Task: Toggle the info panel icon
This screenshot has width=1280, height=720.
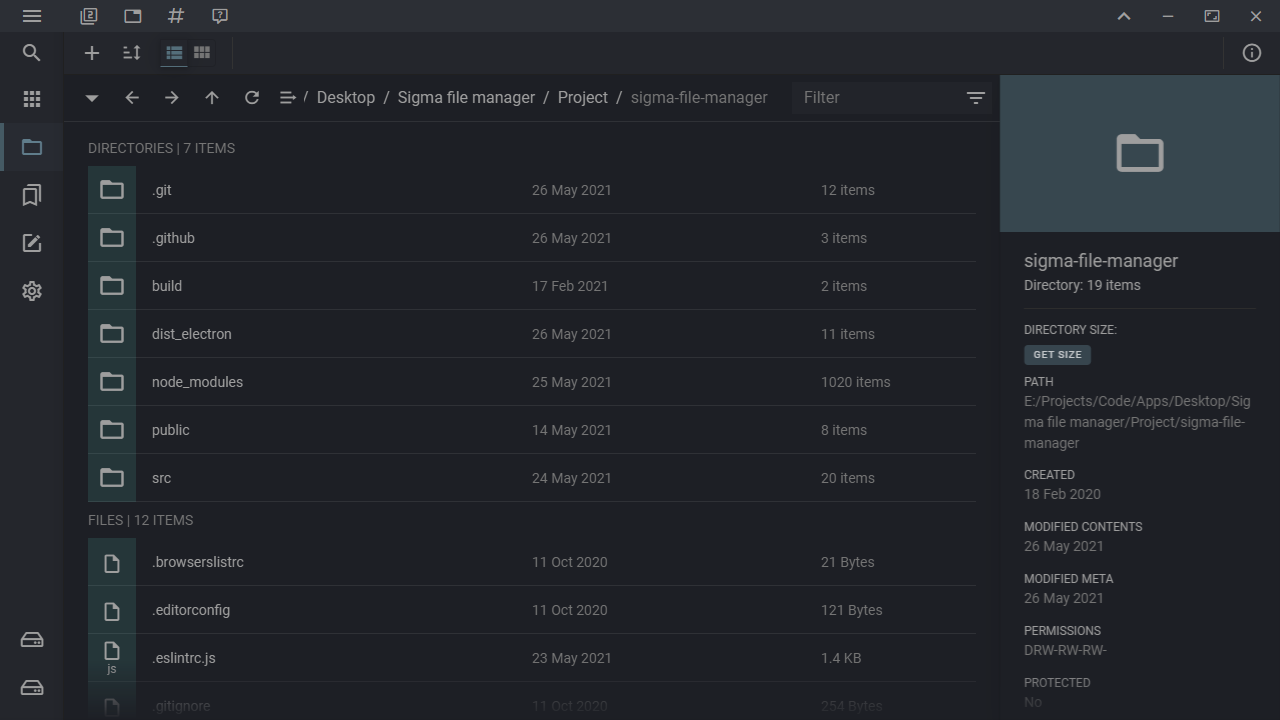Action: tap(1252, 53)
